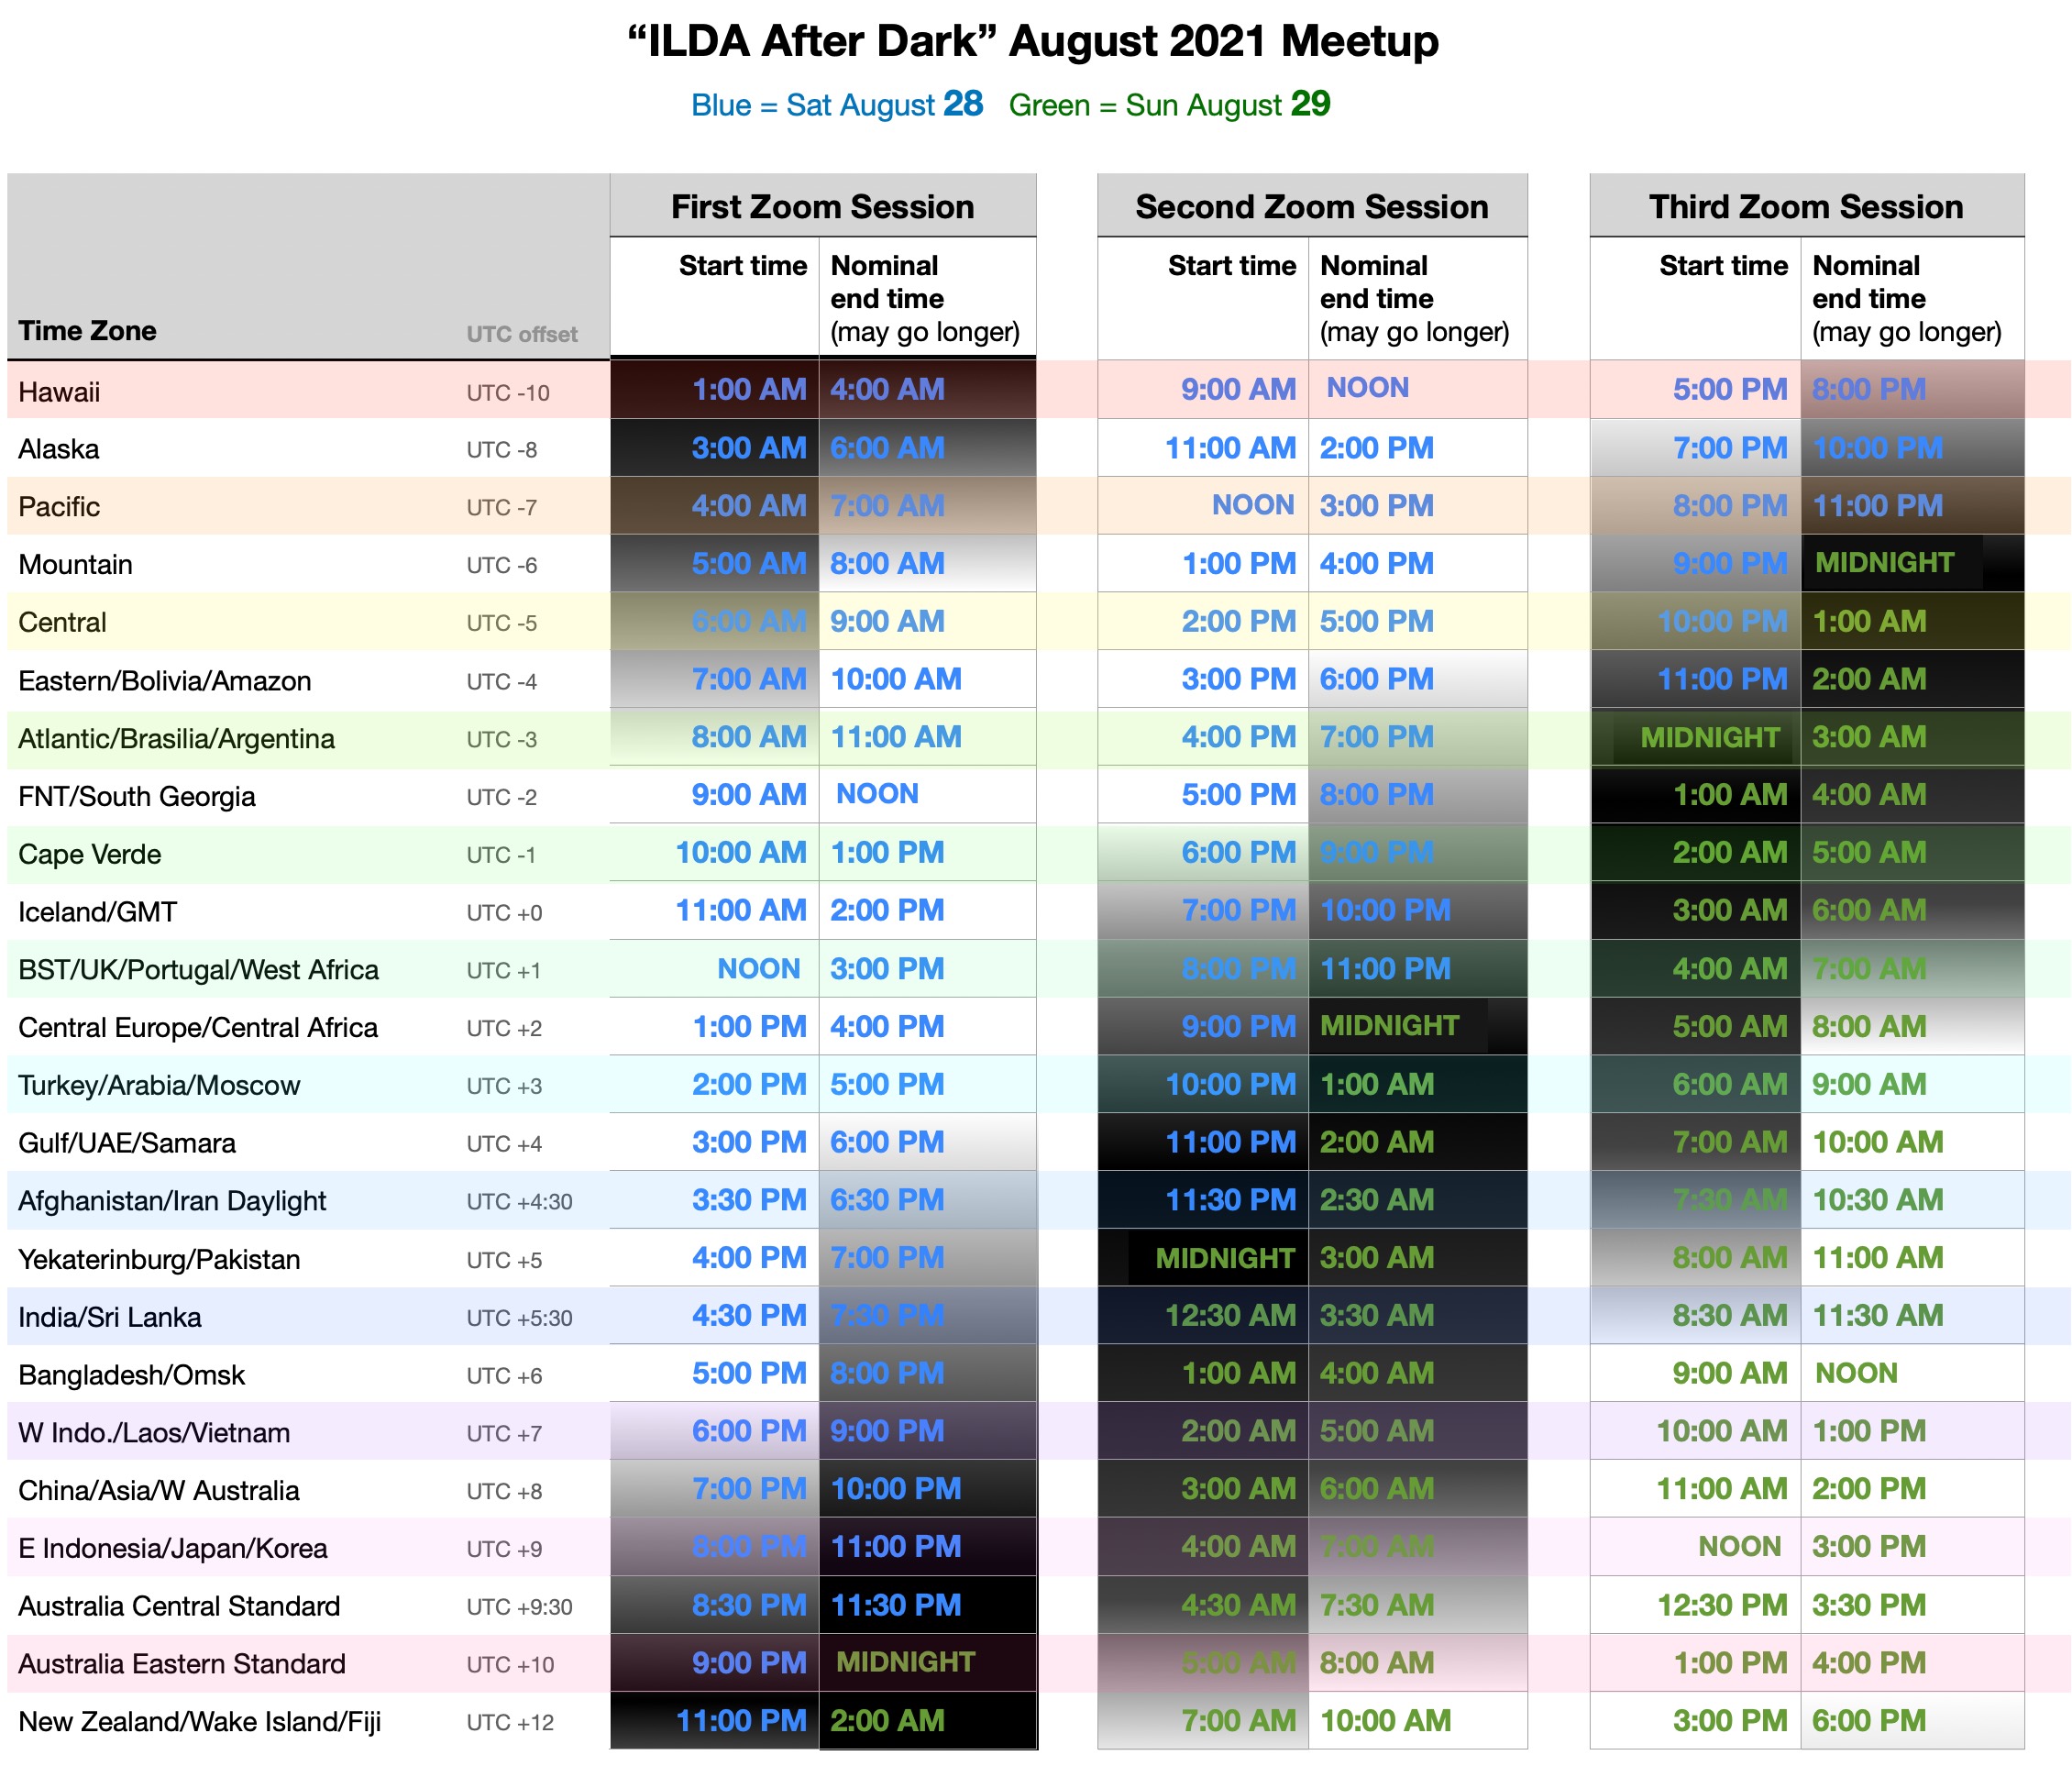Select Bangladesh/Omsk third session NOON cell
Viewport: 2072px width, 1766px height.
(1856, 1373)
